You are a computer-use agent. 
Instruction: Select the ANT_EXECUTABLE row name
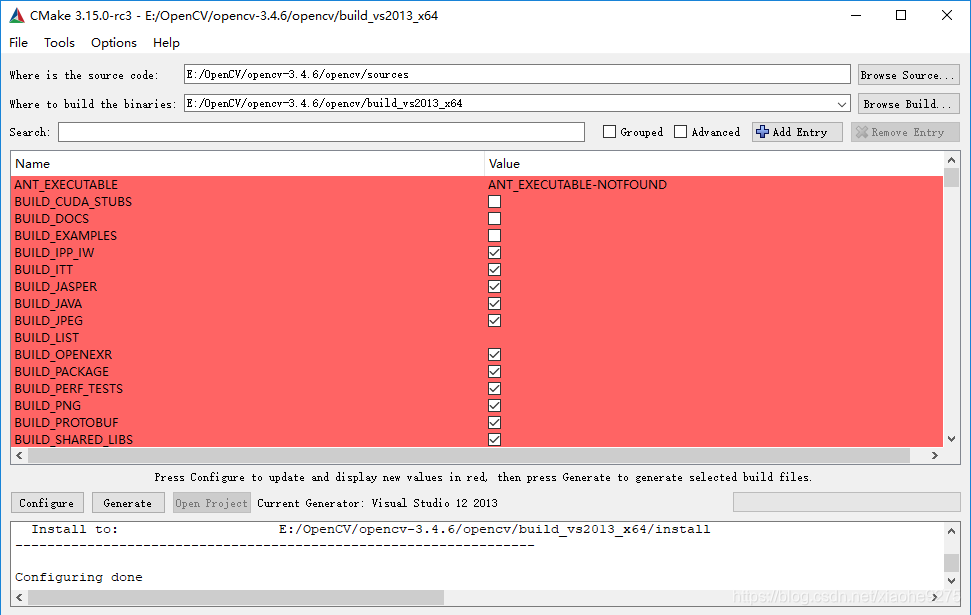tap(66, 185)
